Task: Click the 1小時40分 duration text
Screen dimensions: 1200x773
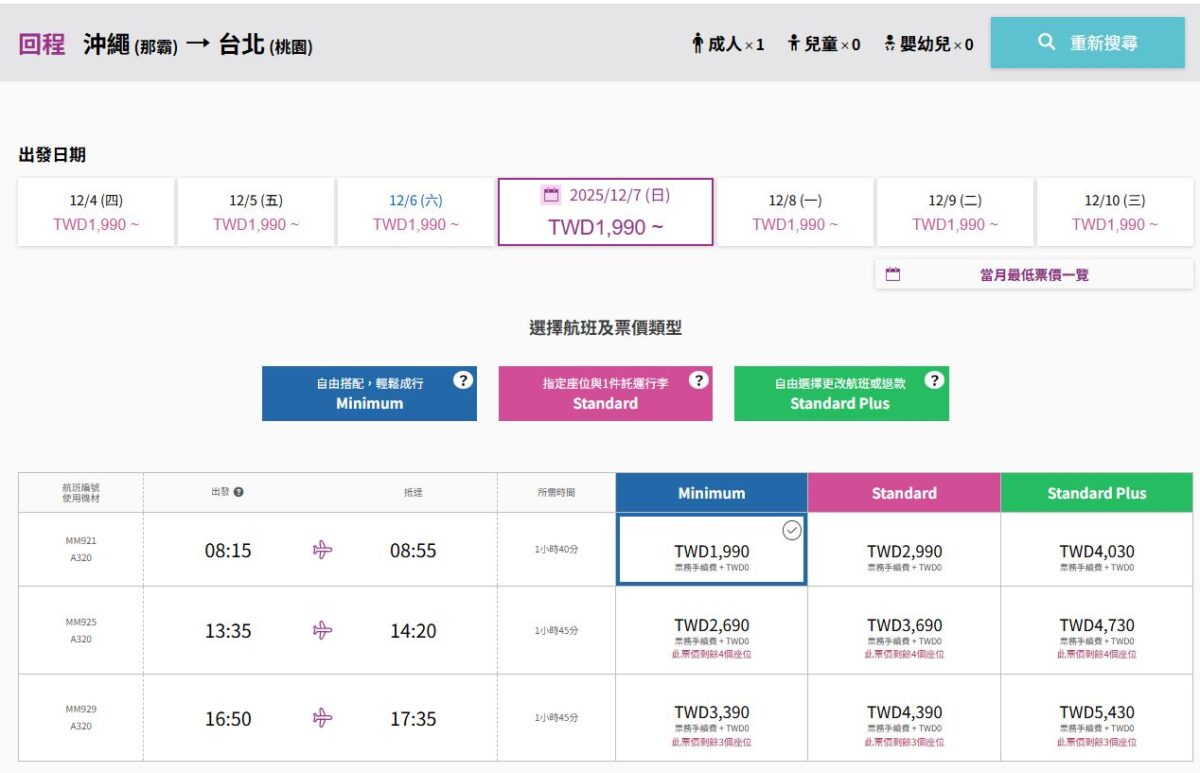Action: point(556,550)
